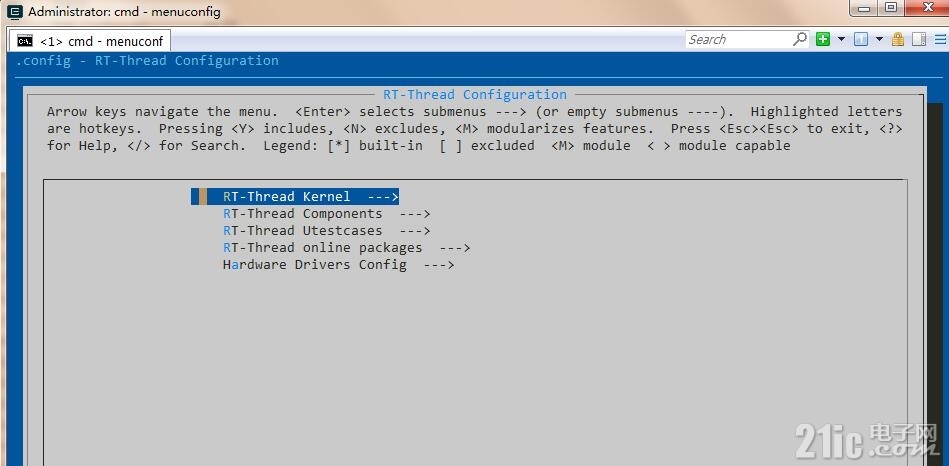Click the '.config - RT-Thread Configuration' header text
The width and height of the screenshot is (949, 466).
pyautogui.click(x=147, y=61)
